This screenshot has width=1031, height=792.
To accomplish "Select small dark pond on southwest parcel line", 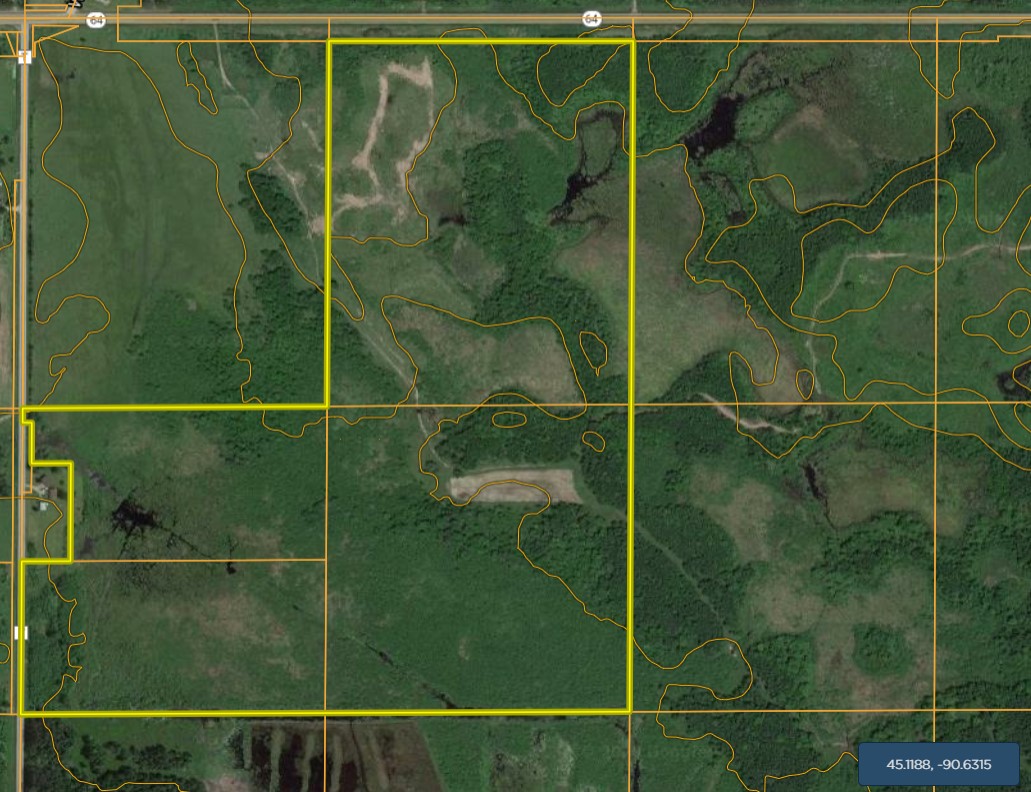I will (x=232, y=568).
